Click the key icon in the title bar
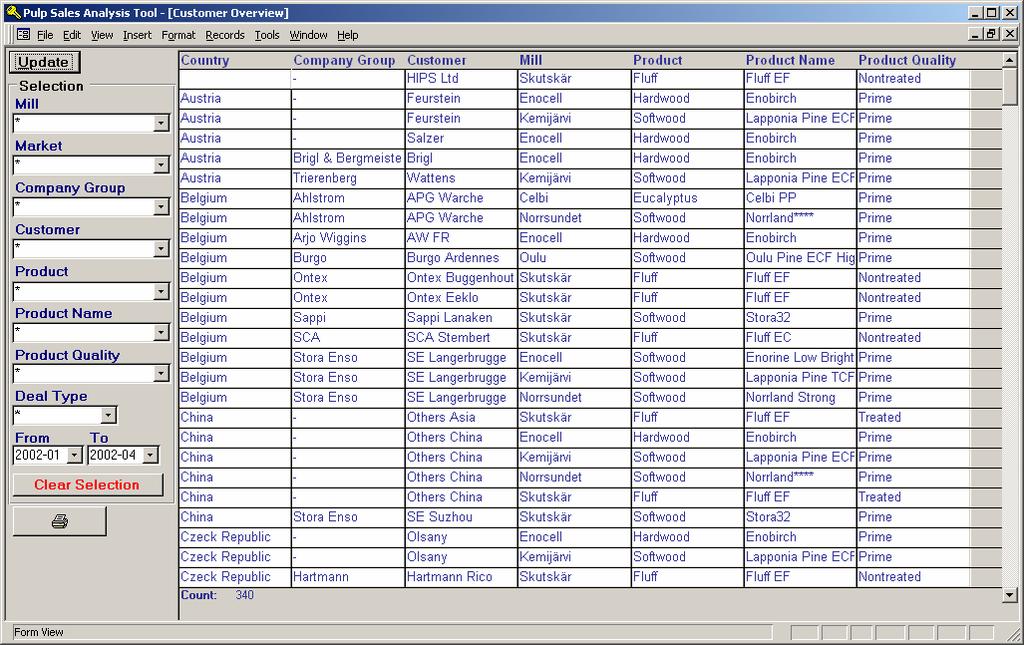1024x645 pixels. (13, 12)
